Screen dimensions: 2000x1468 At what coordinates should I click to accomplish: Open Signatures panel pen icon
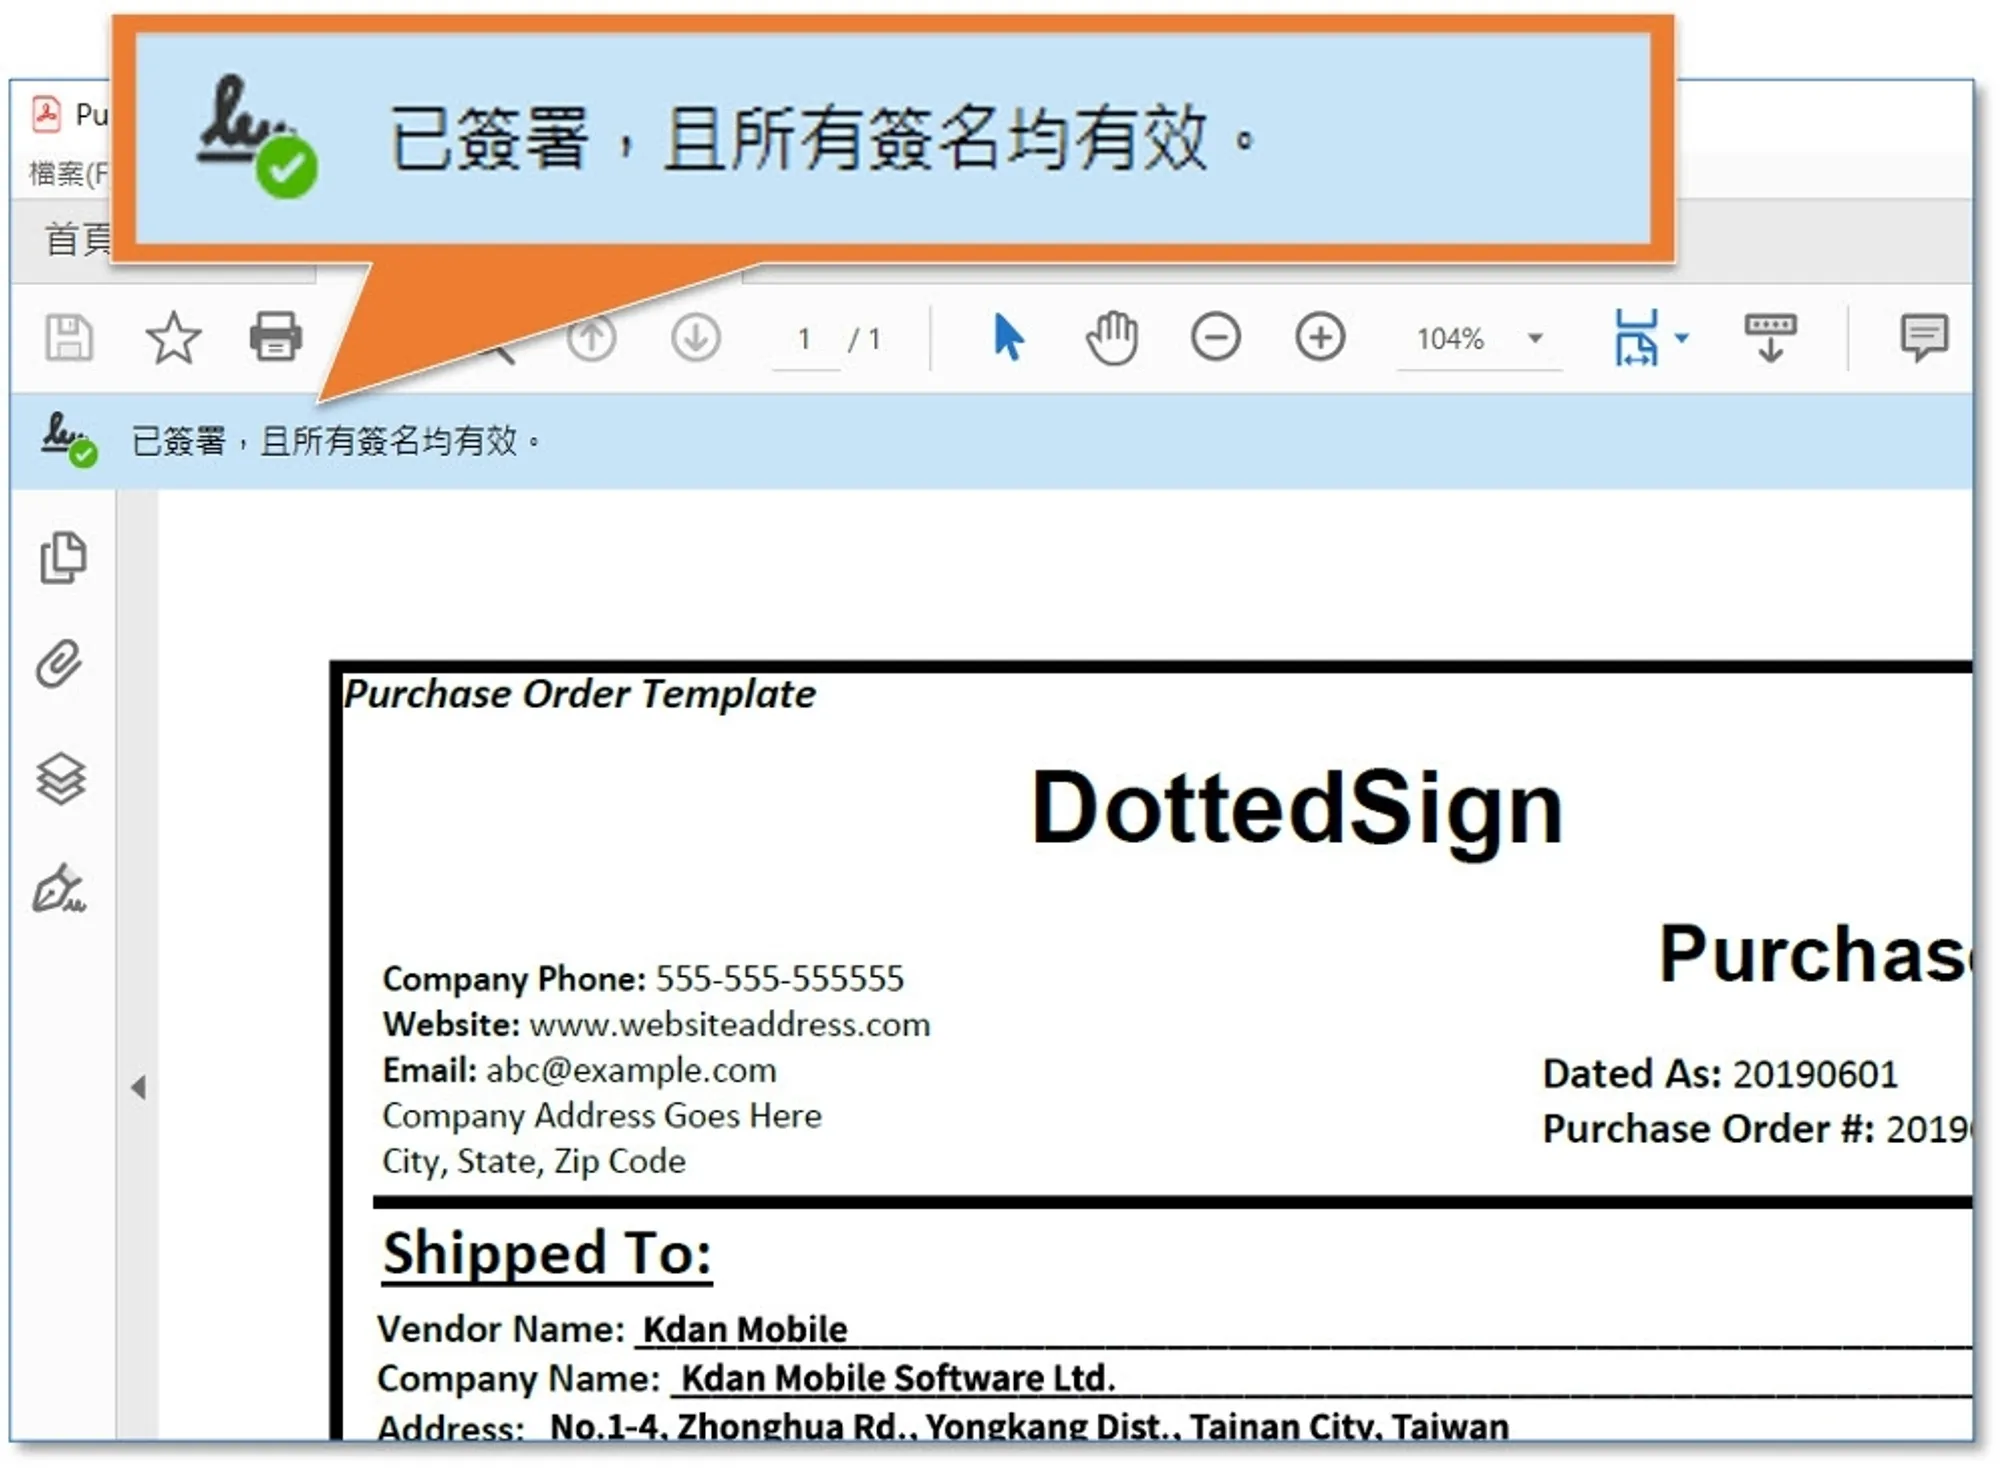tap(60, 889)
